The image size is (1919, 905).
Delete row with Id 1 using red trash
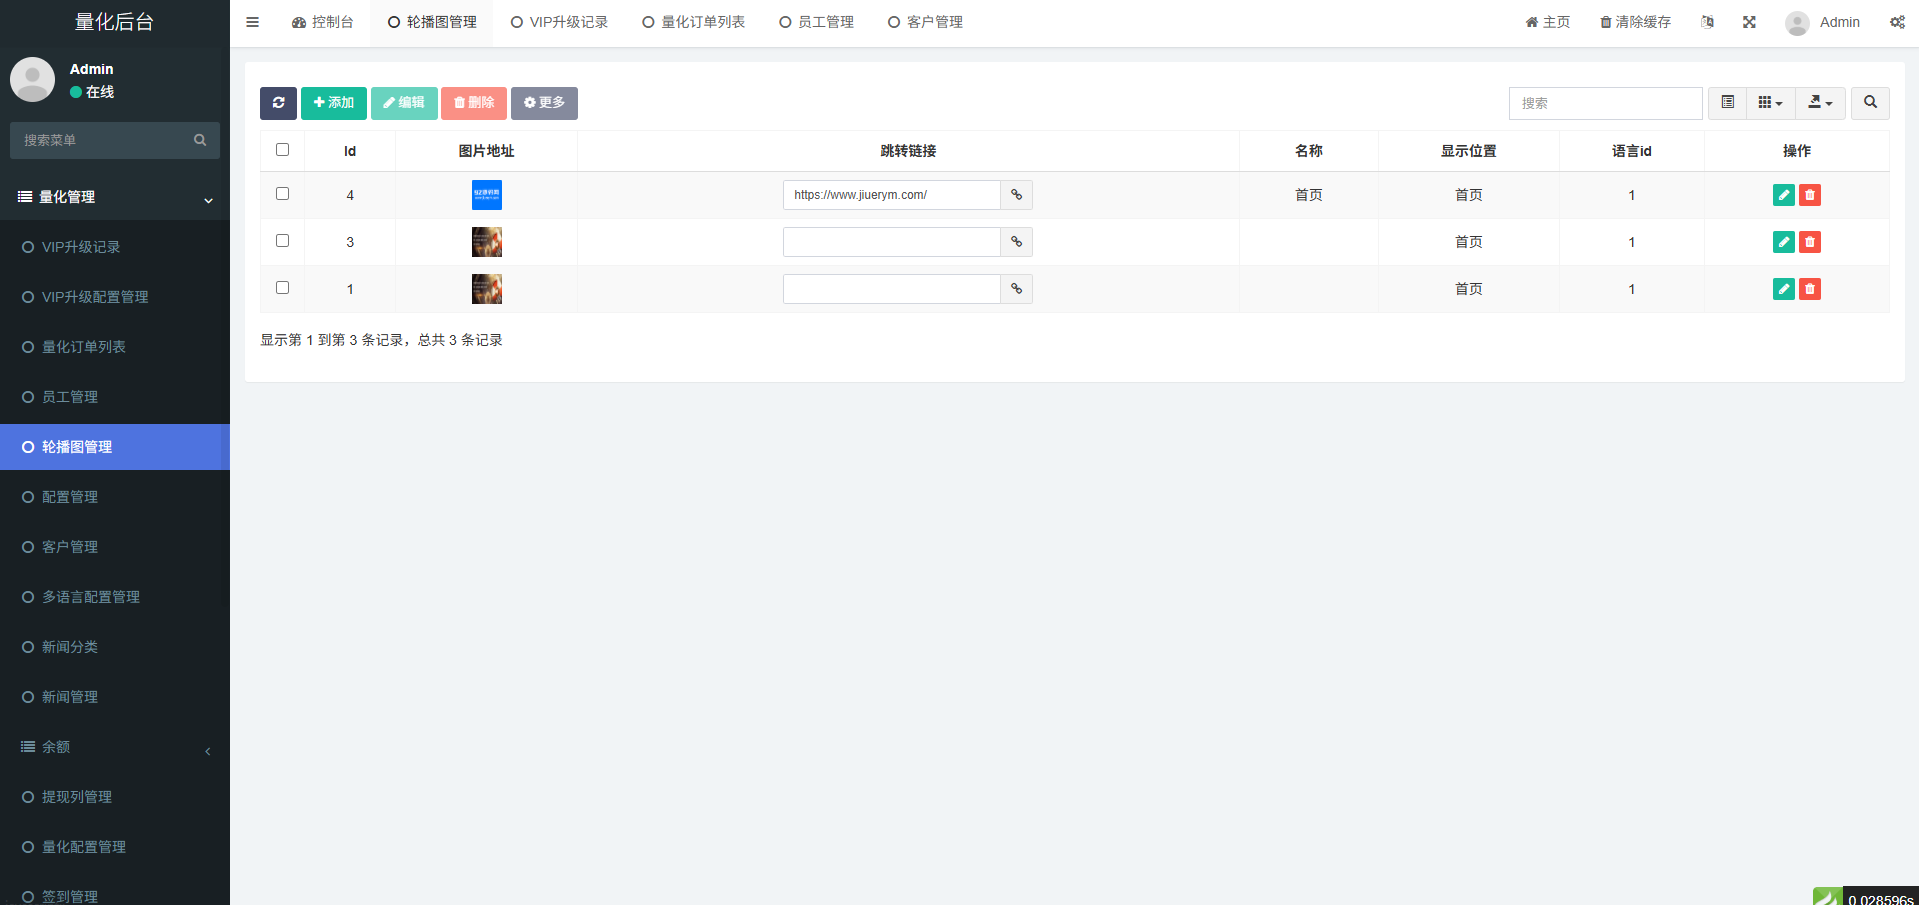(1809, 289)
